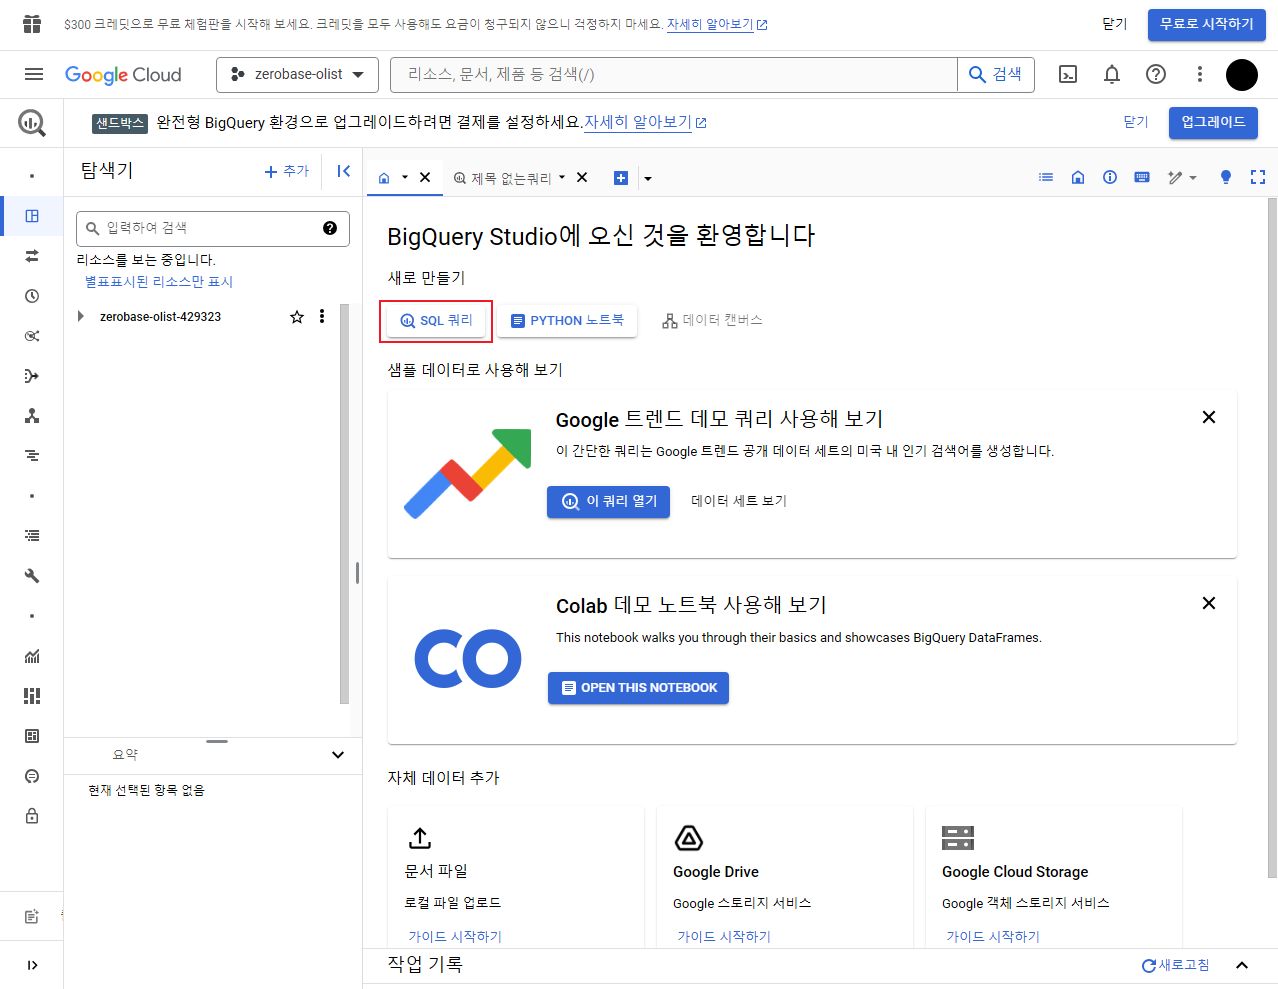This screenshot has width=1278, height=989.
Task: Click the 데이터 캔버스 button
Action: [713, 320]
